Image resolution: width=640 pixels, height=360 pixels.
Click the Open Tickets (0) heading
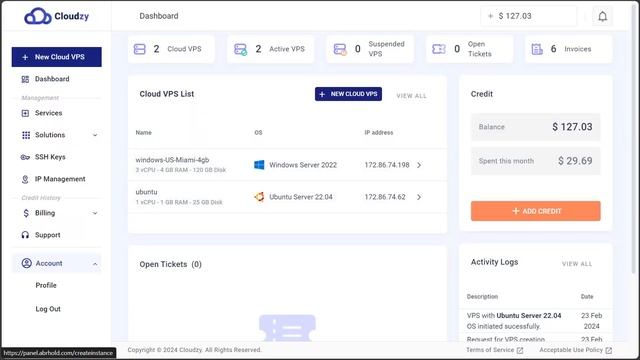(171, 264)
